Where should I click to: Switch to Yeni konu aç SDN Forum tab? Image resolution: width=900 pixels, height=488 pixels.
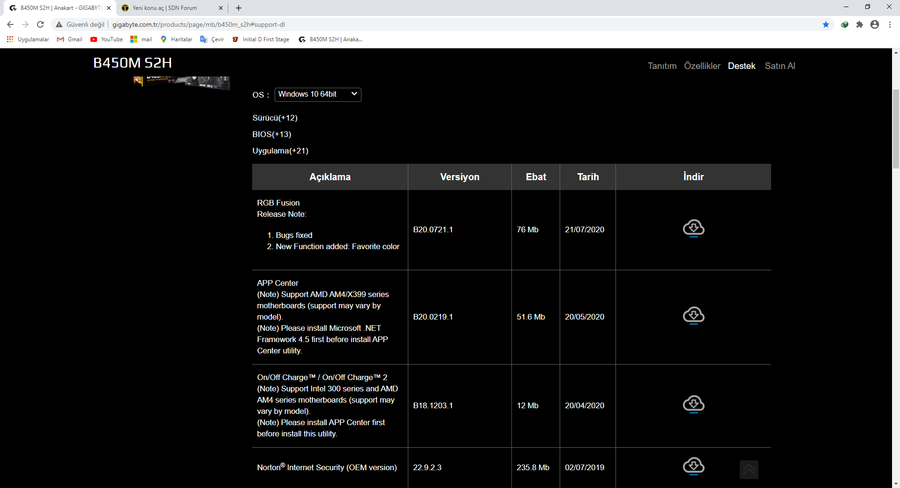point(171,8)
